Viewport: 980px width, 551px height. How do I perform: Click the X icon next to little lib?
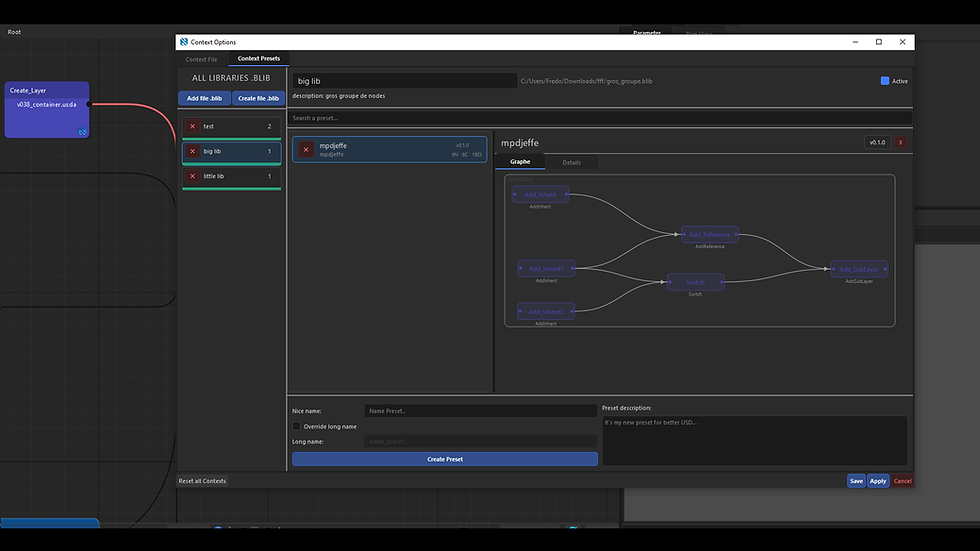(192, 176)
